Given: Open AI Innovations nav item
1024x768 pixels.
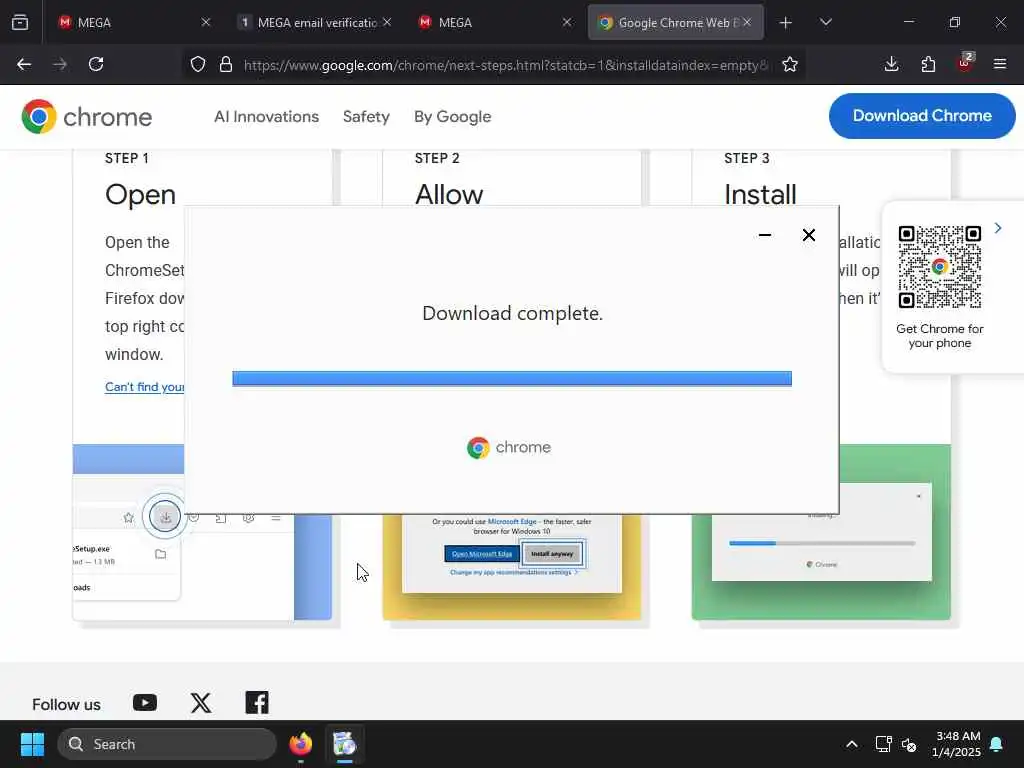Looking at the screenshot, I should tap(266, 116).
